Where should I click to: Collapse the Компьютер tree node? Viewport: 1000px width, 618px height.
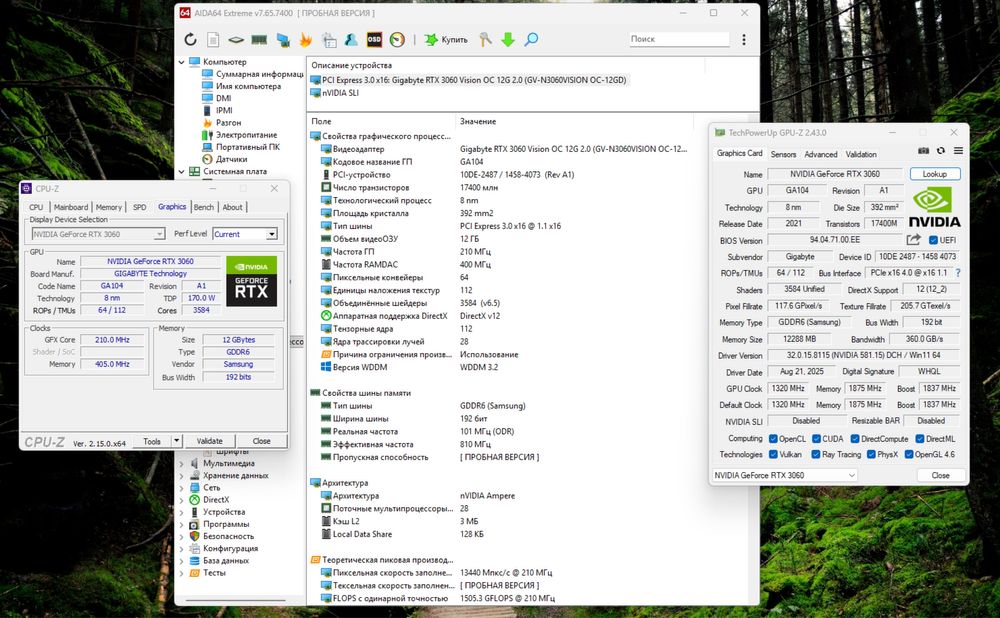(182, 62)
